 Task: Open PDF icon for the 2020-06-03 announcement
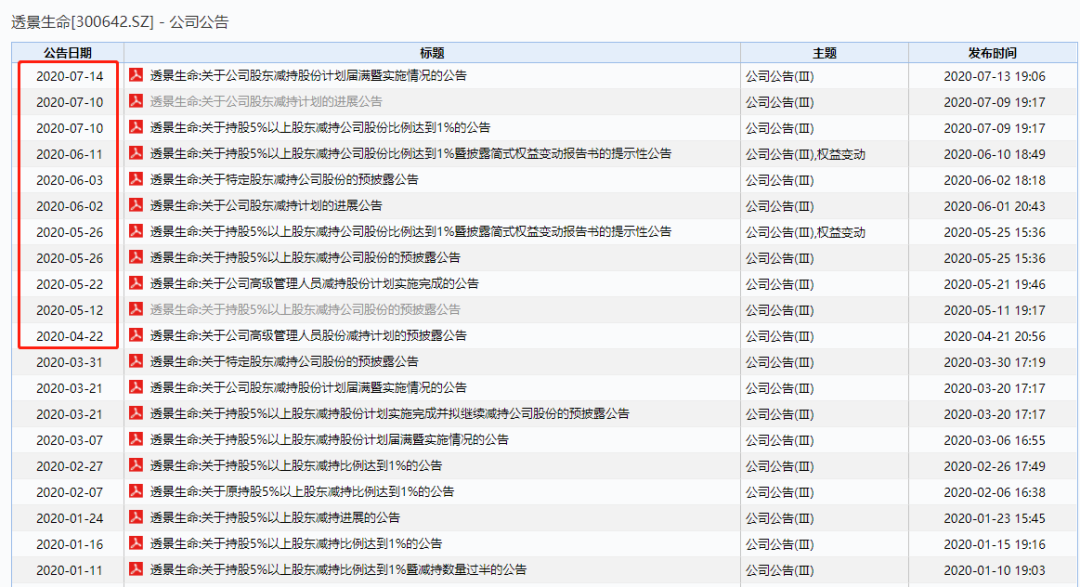136,179
